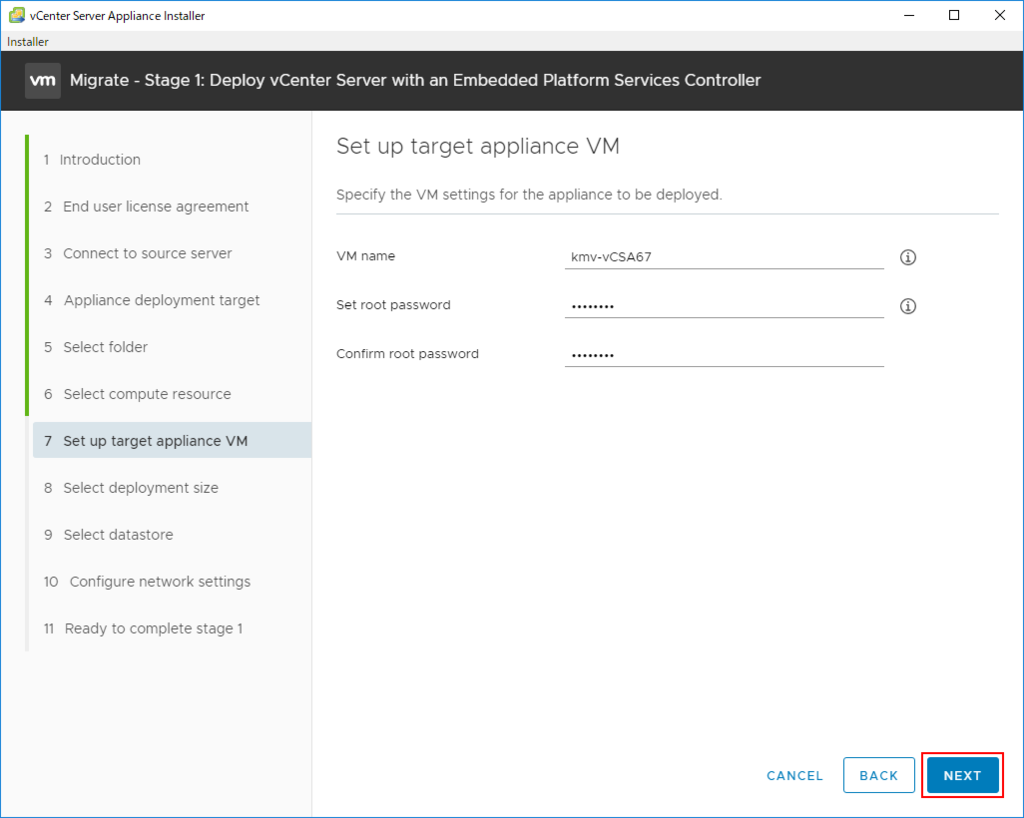Open Select compute resource step
The width and height of the screenshot is (1024, 818).
[147, 395]
